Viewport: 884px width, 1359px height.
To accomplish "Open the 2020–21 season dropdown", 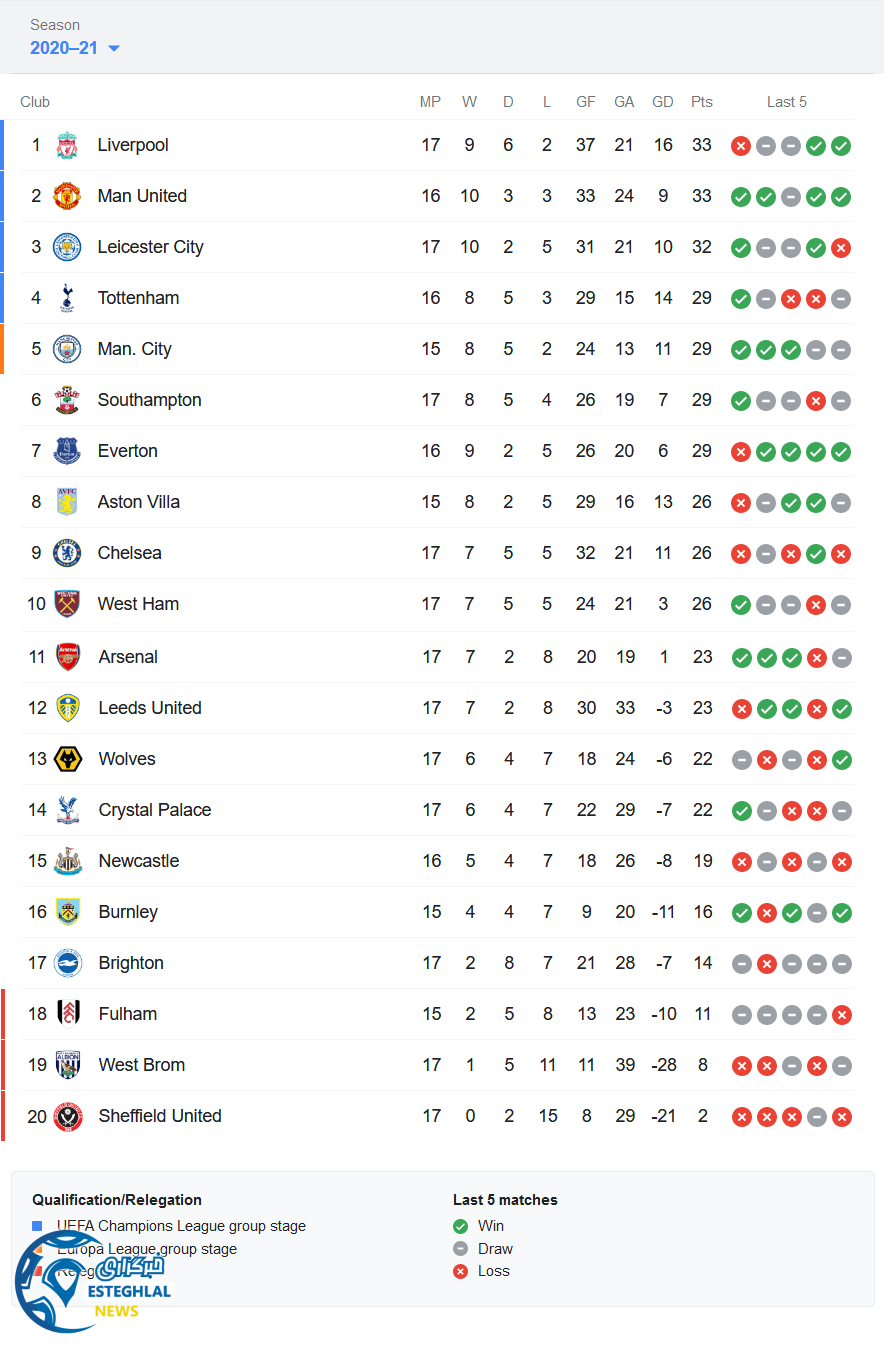I will coord(75,48).
